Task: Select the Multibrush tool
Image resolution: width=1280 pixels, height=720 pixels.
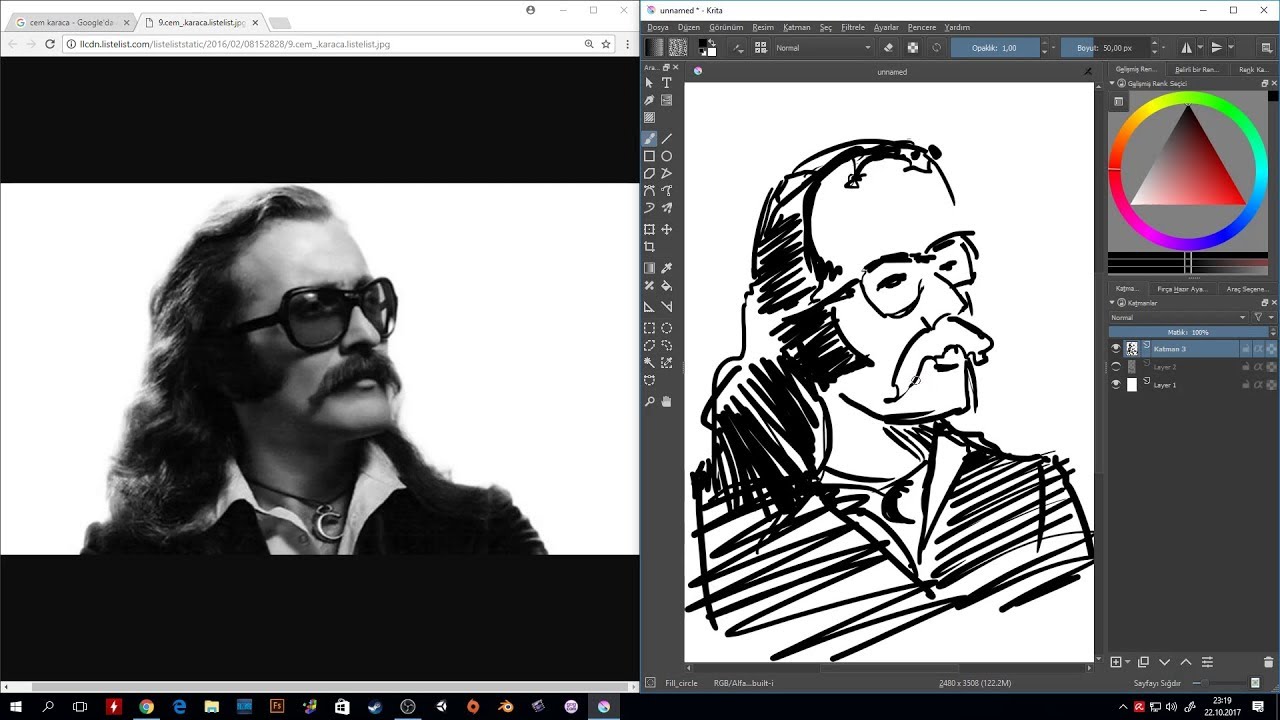Action: click(x=667, y=207)
